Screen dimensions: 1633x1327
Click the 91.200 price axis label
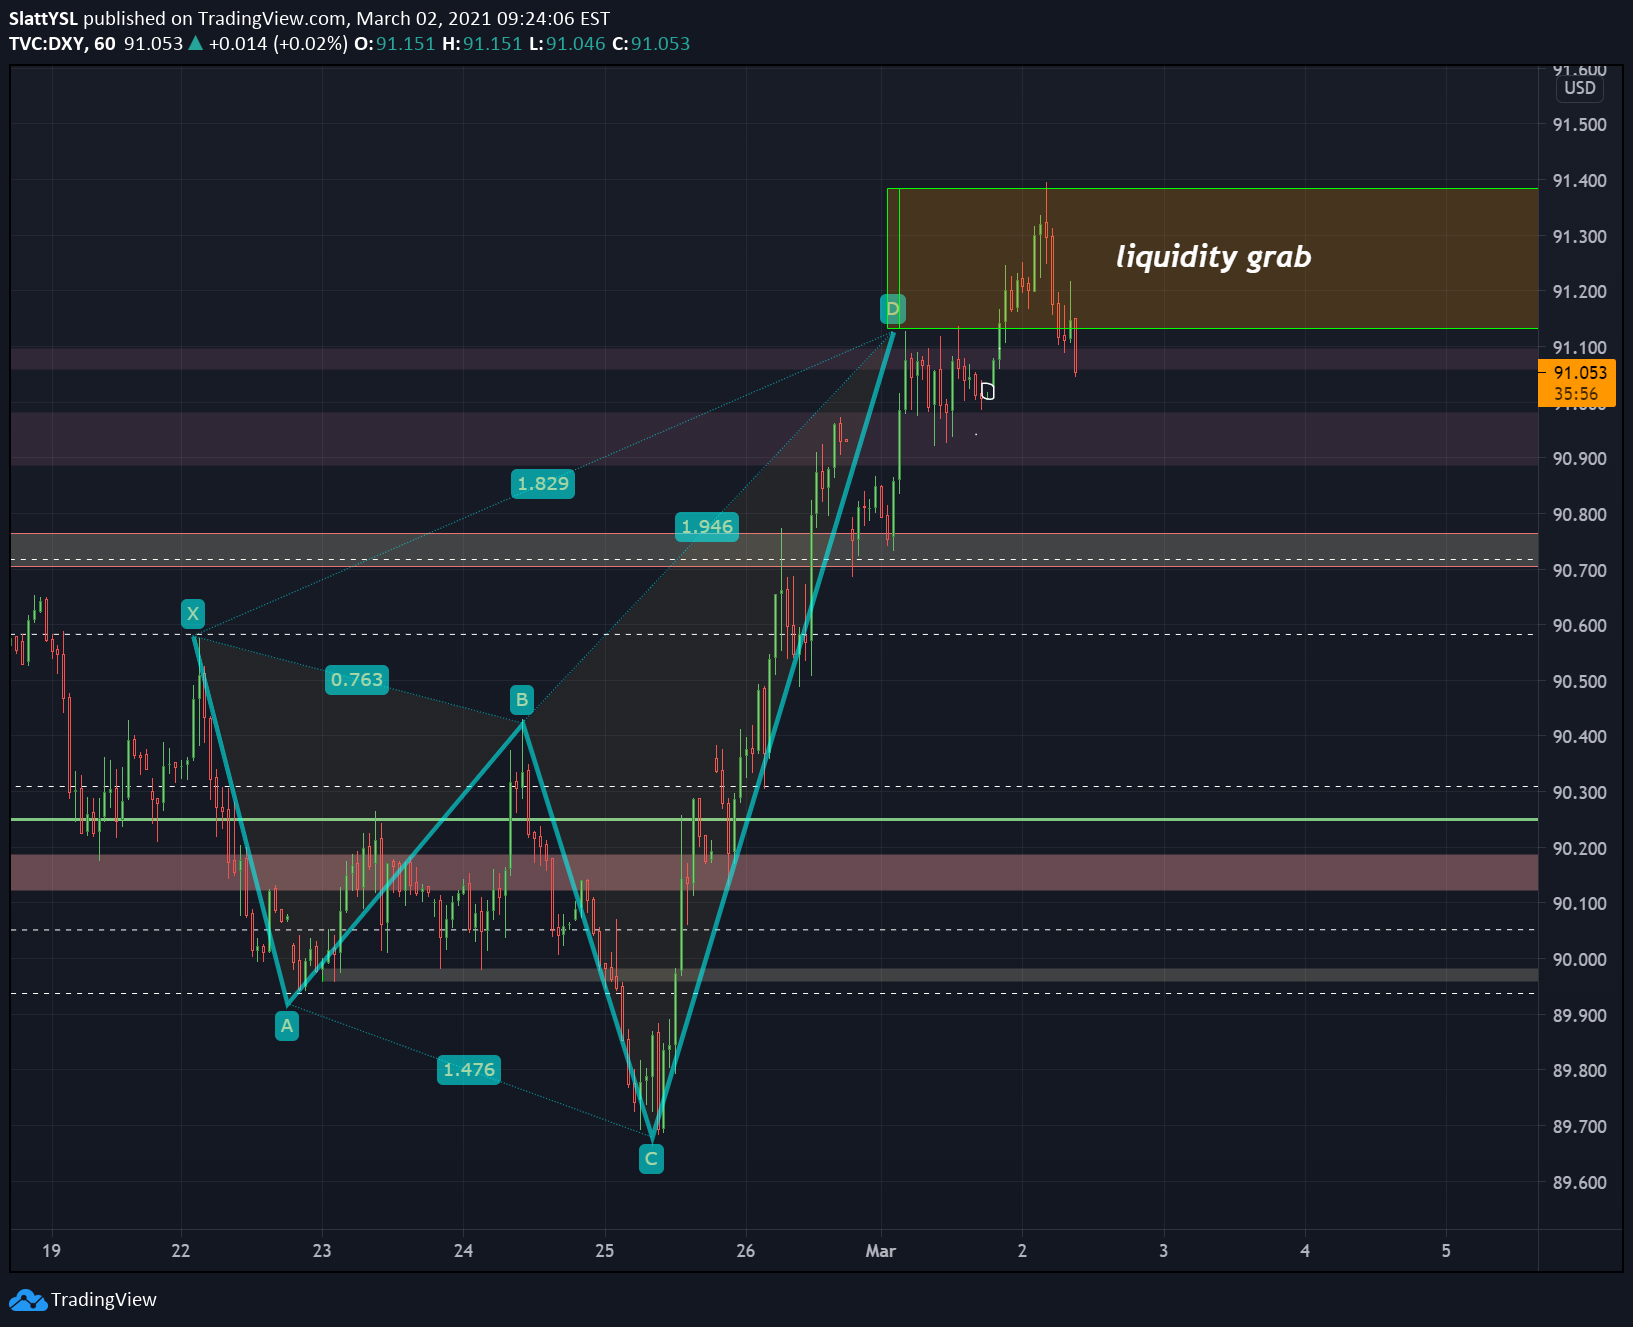coord(1579,292)
